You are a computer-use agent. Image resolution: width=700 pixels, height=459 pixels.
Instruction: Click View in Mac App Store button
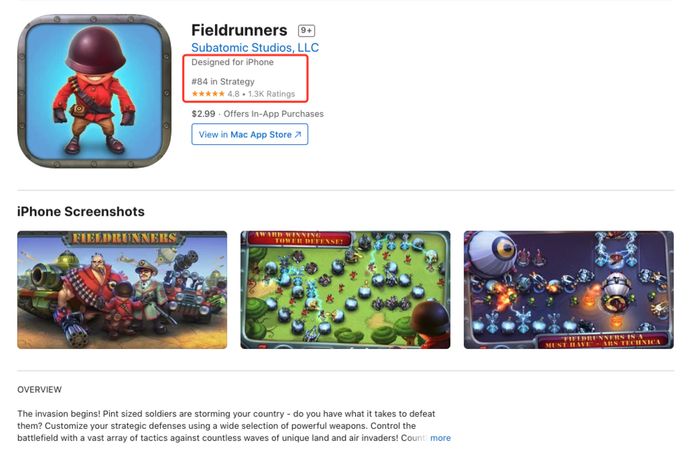(250, 134)
